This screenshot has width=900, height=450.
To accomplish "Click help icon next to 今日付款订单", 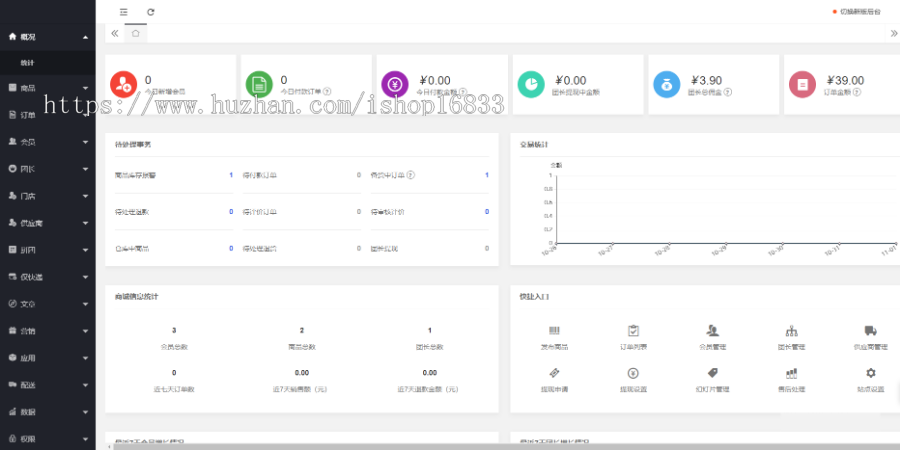I will point(327,91).
